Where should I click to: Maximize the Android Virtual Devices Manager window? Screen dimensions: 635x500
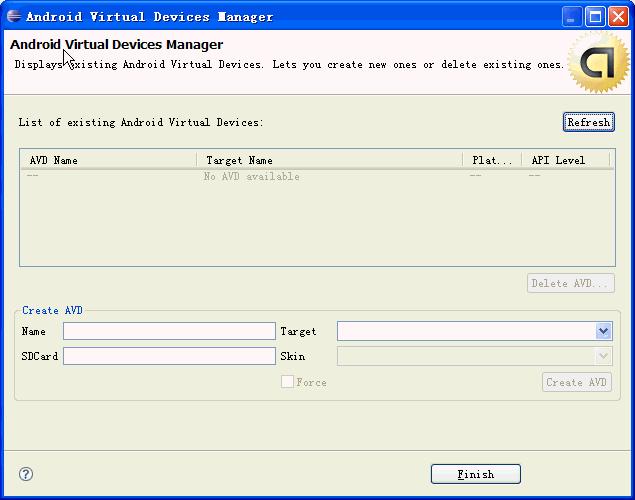click(595, 17)
